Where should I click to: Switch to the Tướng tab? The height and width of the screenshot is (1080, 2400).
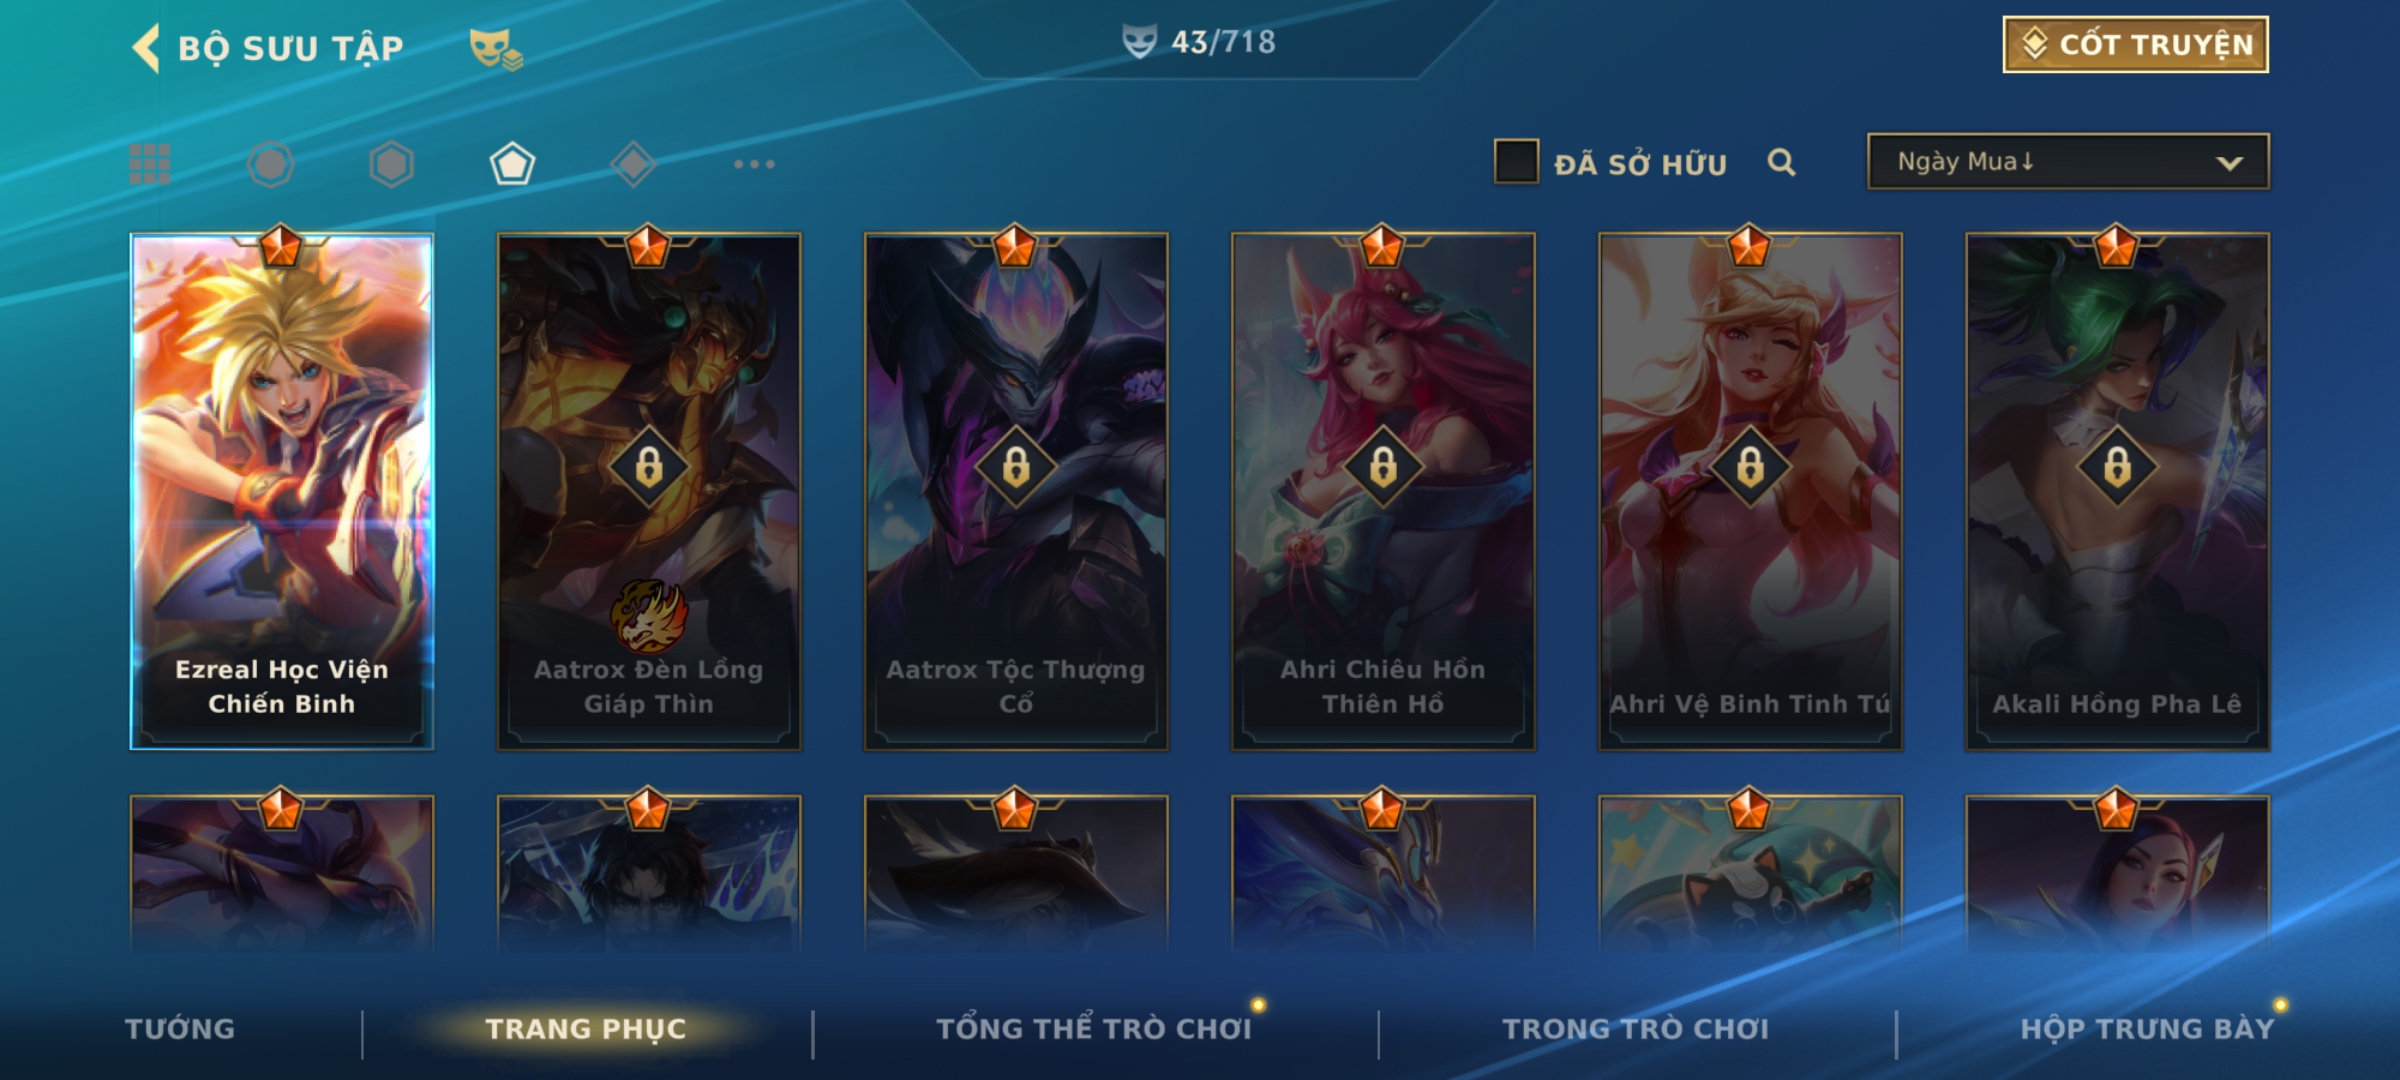(x=180, y=1029)
